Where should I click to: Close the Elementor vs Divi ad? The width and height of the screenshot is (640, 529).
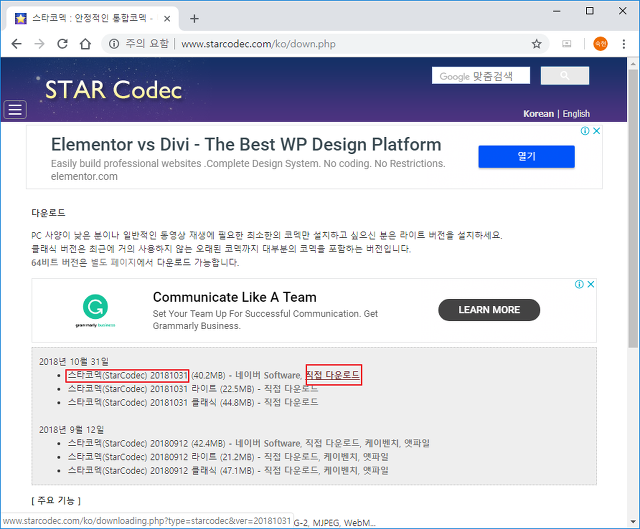tap(596, 131)
